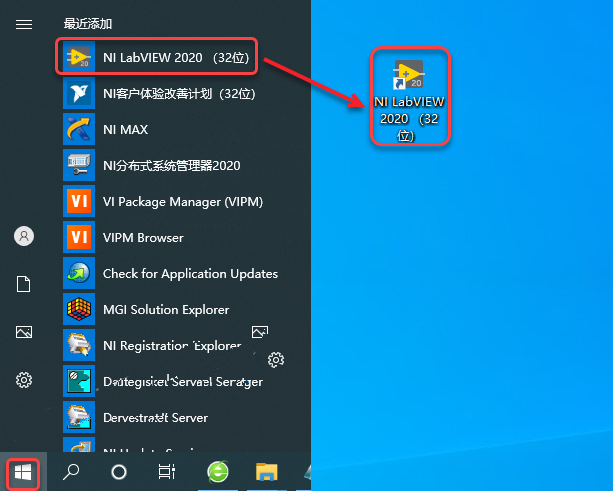Click the NI分布式系统管理器2020 icon
Image resolution: width=613 pixels, height=491 pixels.
pyautogui.click(x=79, y=165)
